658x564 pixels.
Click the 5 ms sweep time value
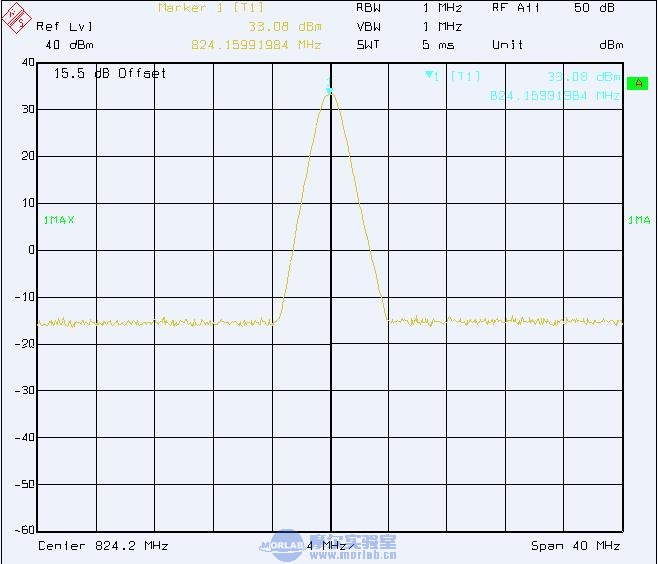(x=438, y=44)
